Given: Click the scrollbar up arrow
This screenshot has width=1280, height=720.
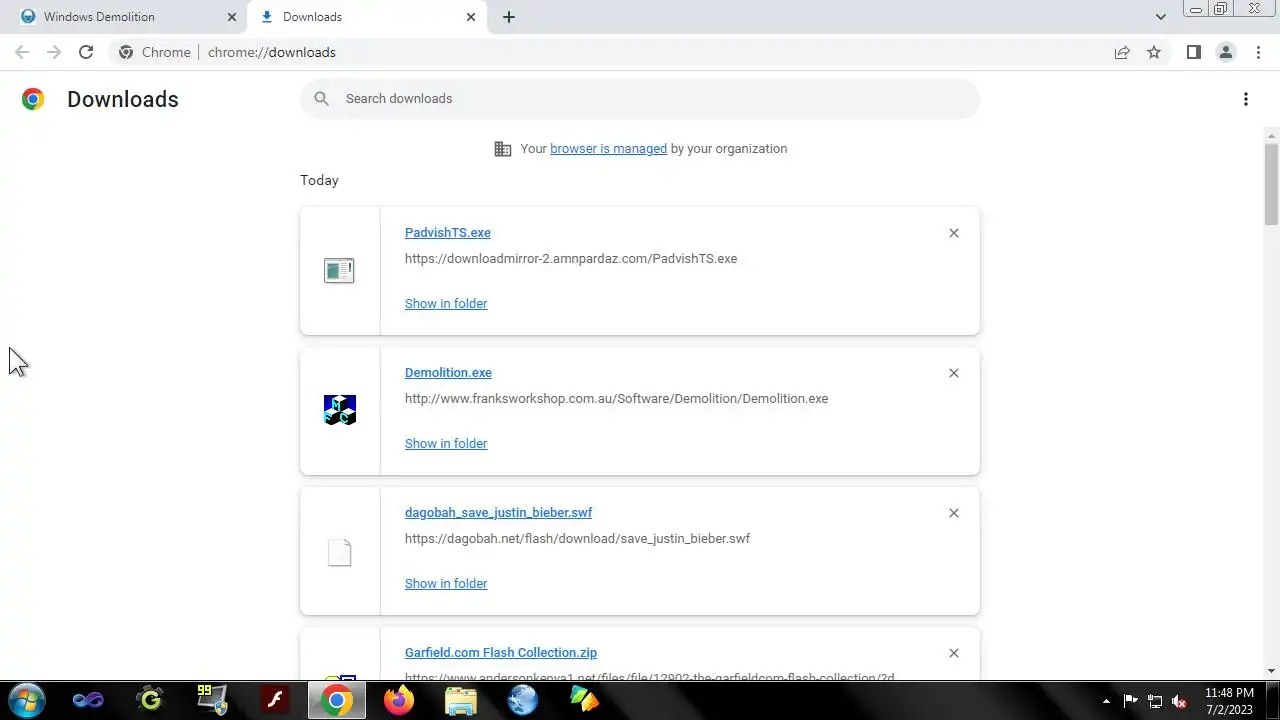Looking at the screenshot, I should (x=1271, y=134).
